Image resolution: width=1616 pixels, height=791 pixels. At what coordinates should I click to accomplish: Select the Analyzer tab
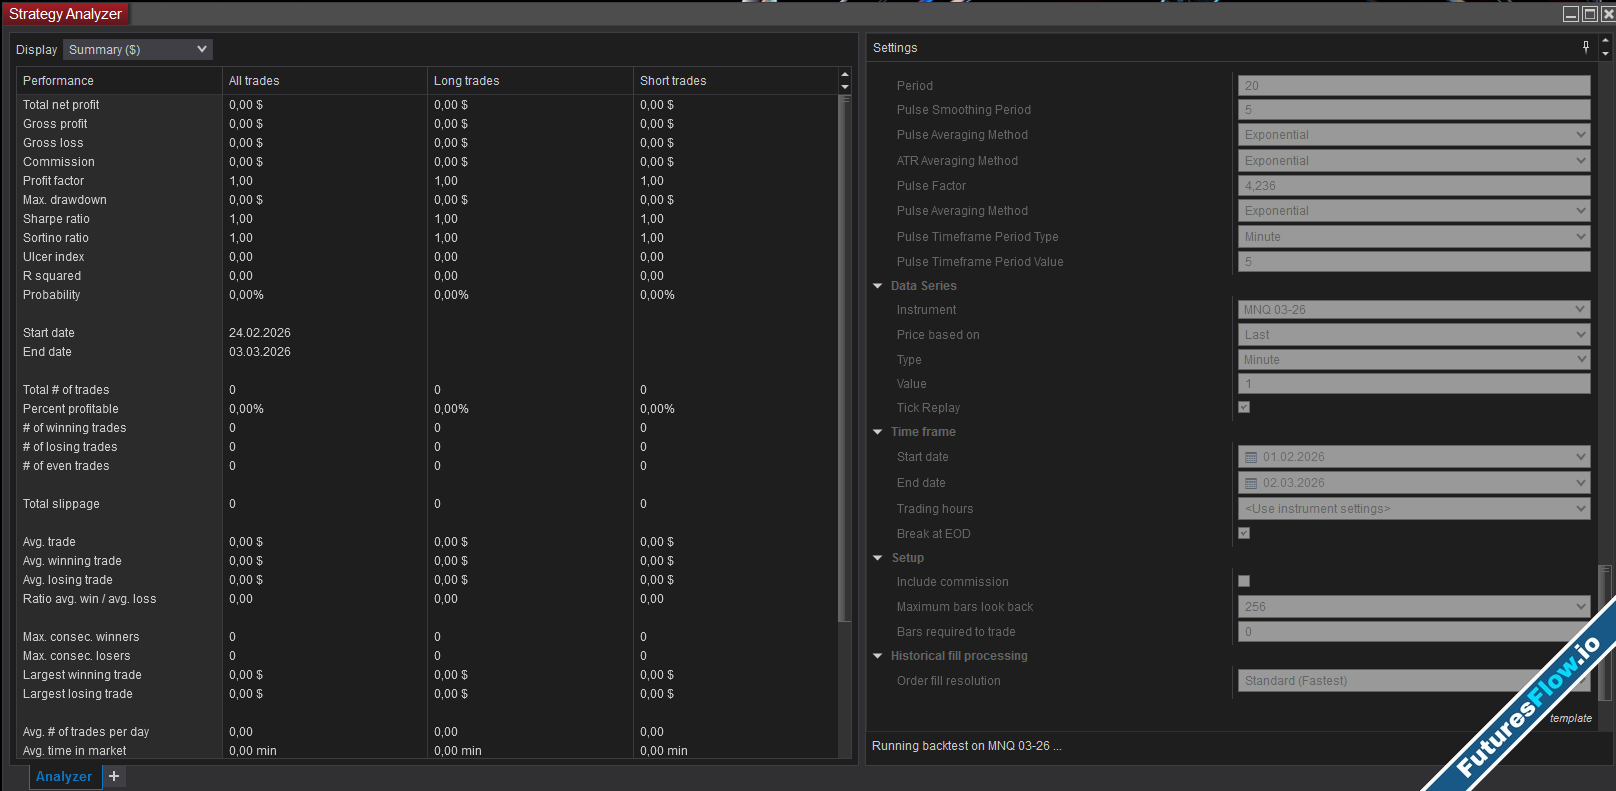click(x=64, y=776)
